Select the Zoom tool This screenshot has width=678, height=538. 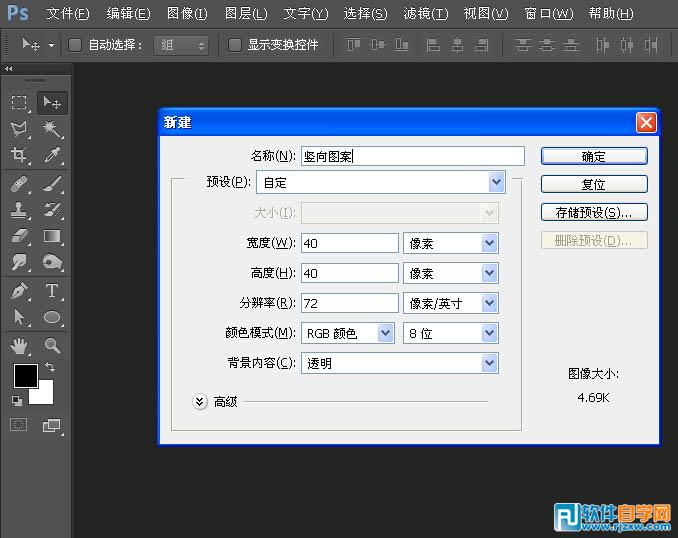coord(52,346)
